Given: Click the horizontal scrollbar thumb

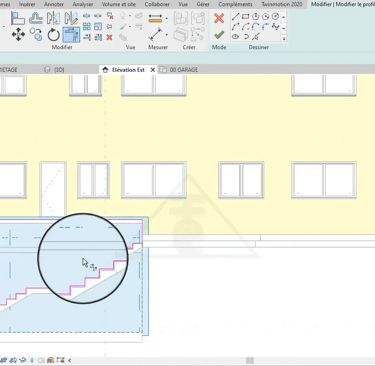Looking at the screenshot, I should [x=250, y=360].
